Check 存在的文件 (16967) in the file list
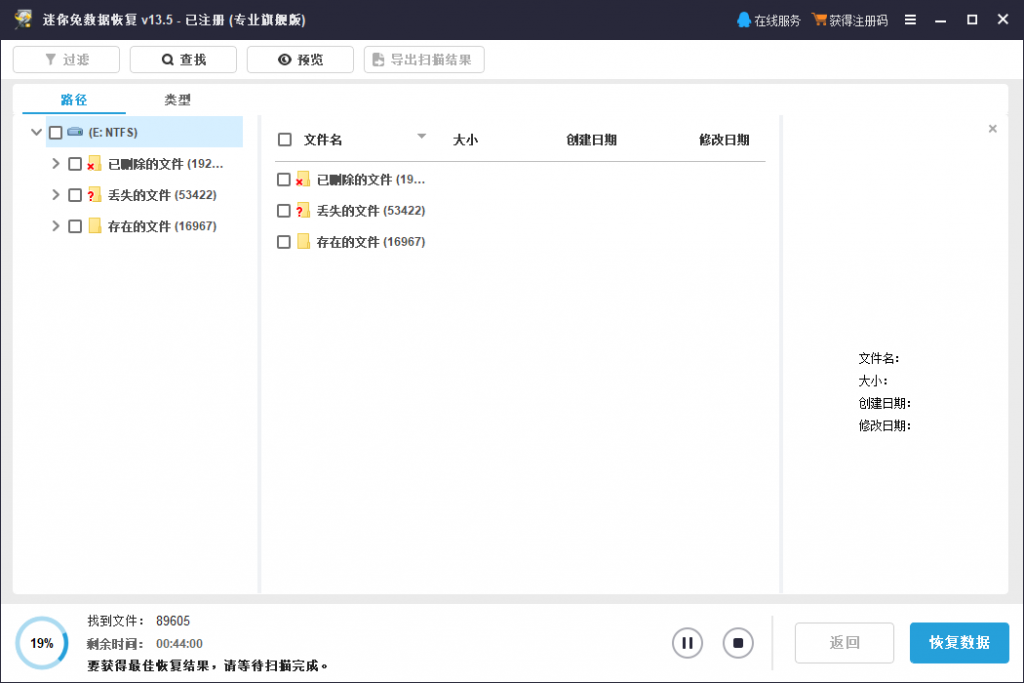Image resolution: width=1024 pixels, height=683 pixels. (283, 242)
